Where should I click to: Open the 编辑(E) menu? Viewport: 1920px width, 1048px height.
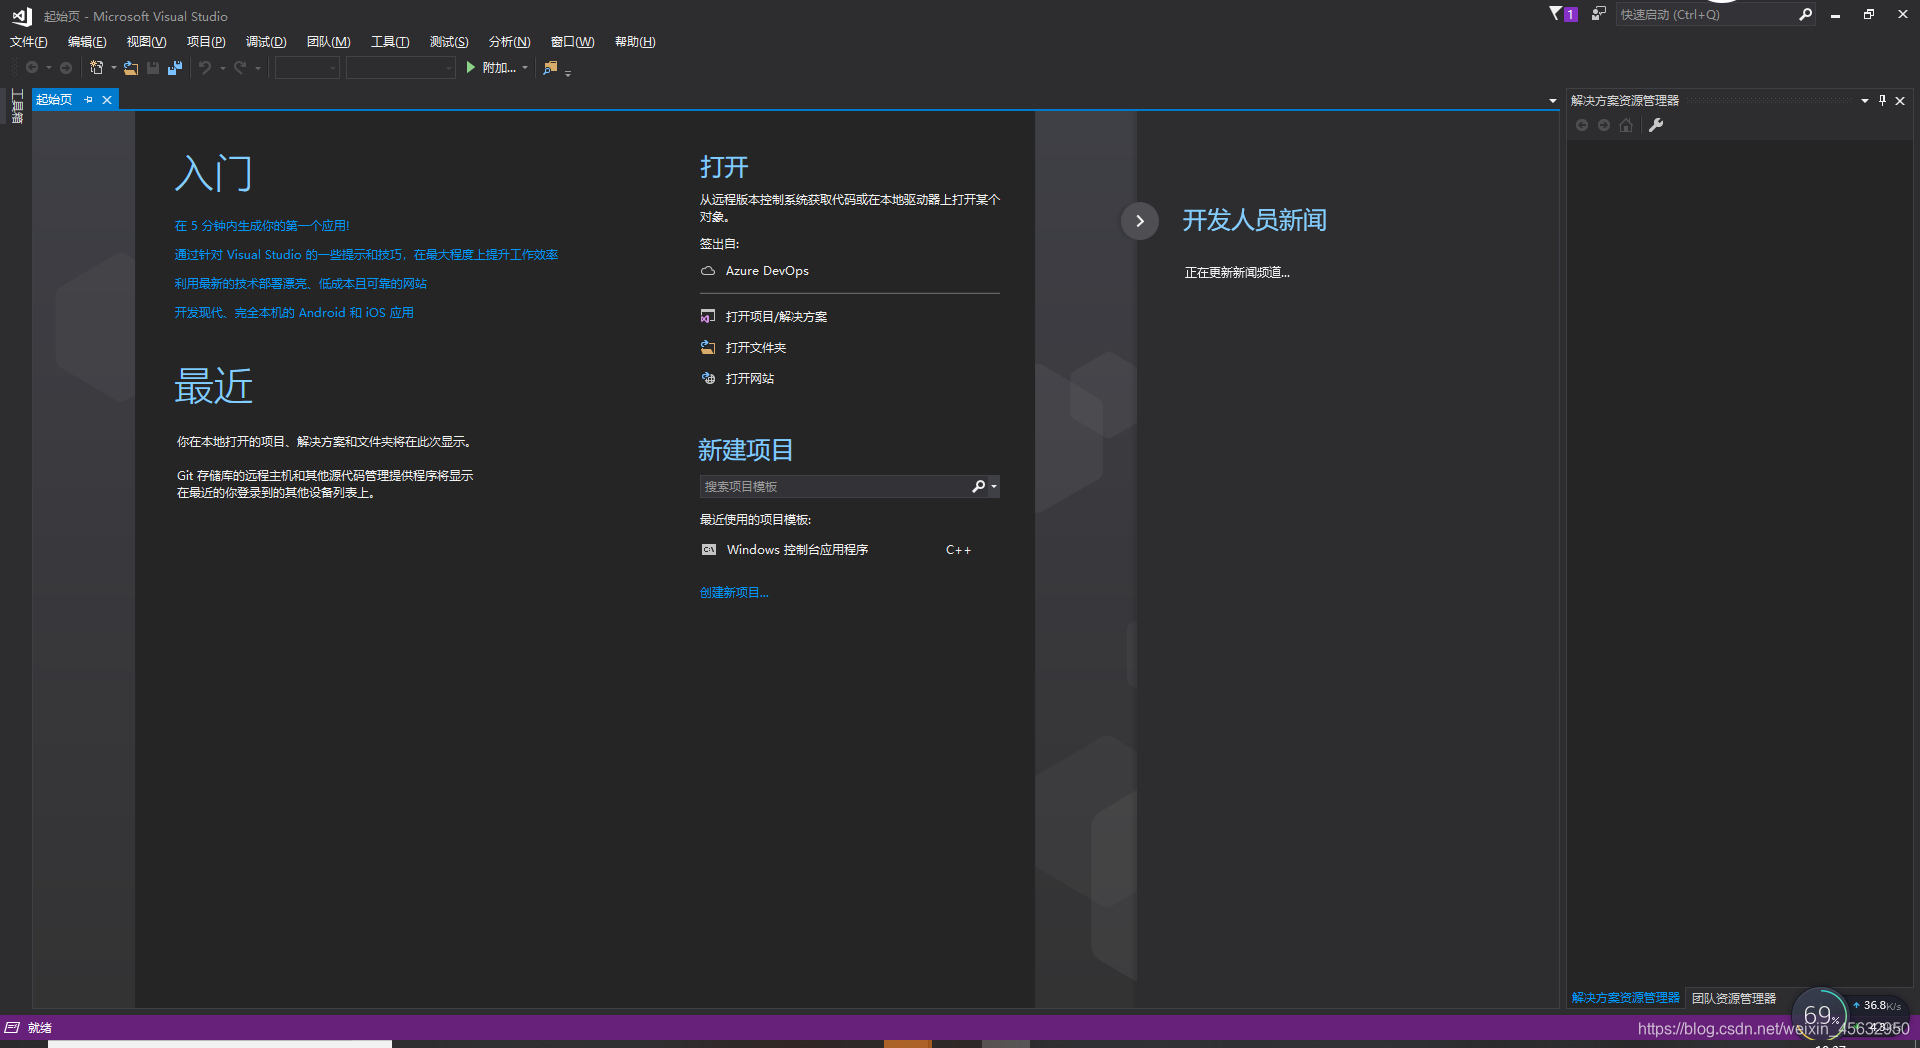pos(87,42)
